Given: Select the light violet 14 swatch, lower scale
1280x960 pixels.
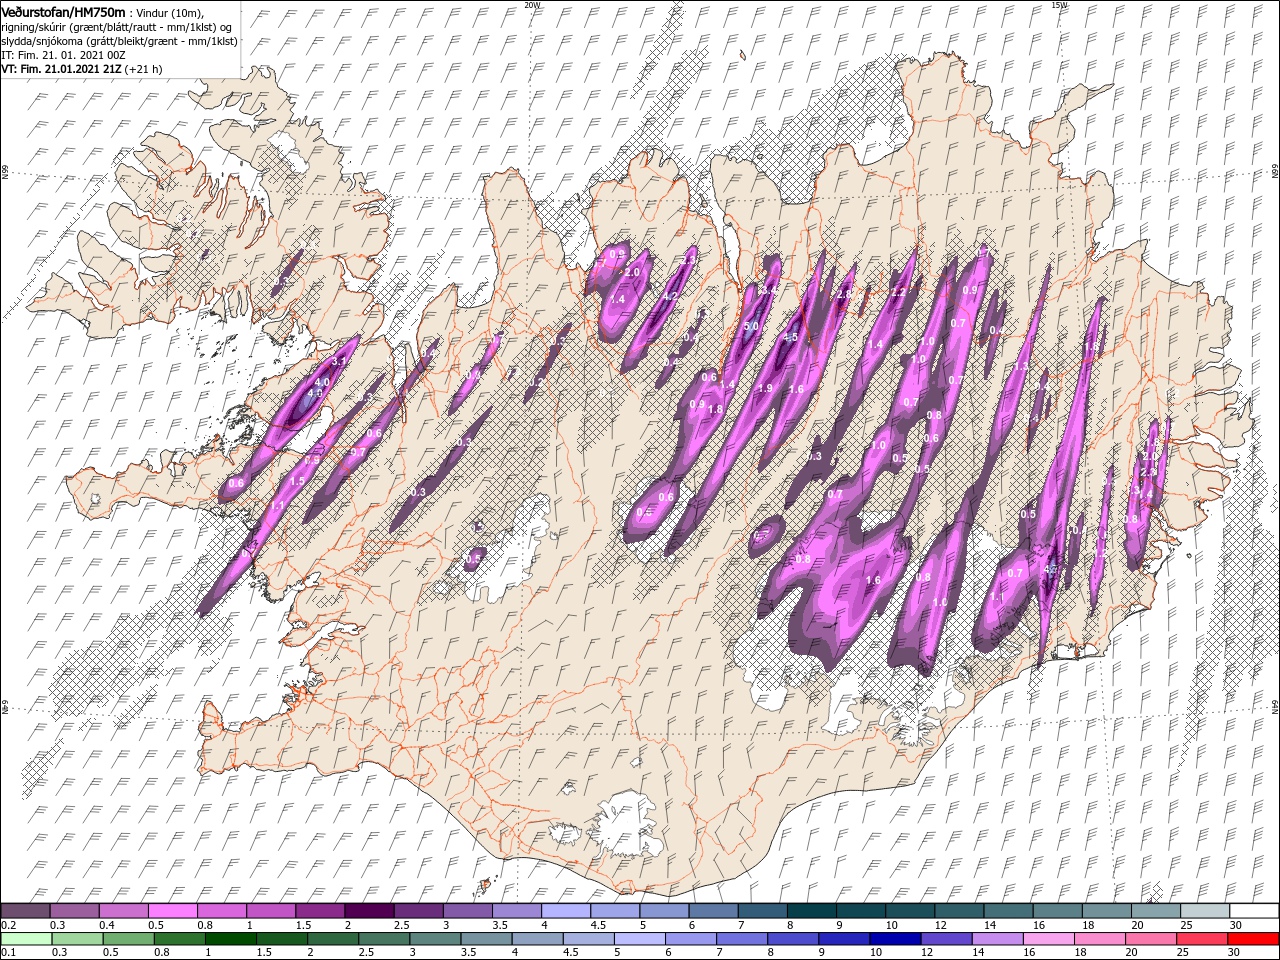Looking at the screenshot, I should tap(998, 939).
